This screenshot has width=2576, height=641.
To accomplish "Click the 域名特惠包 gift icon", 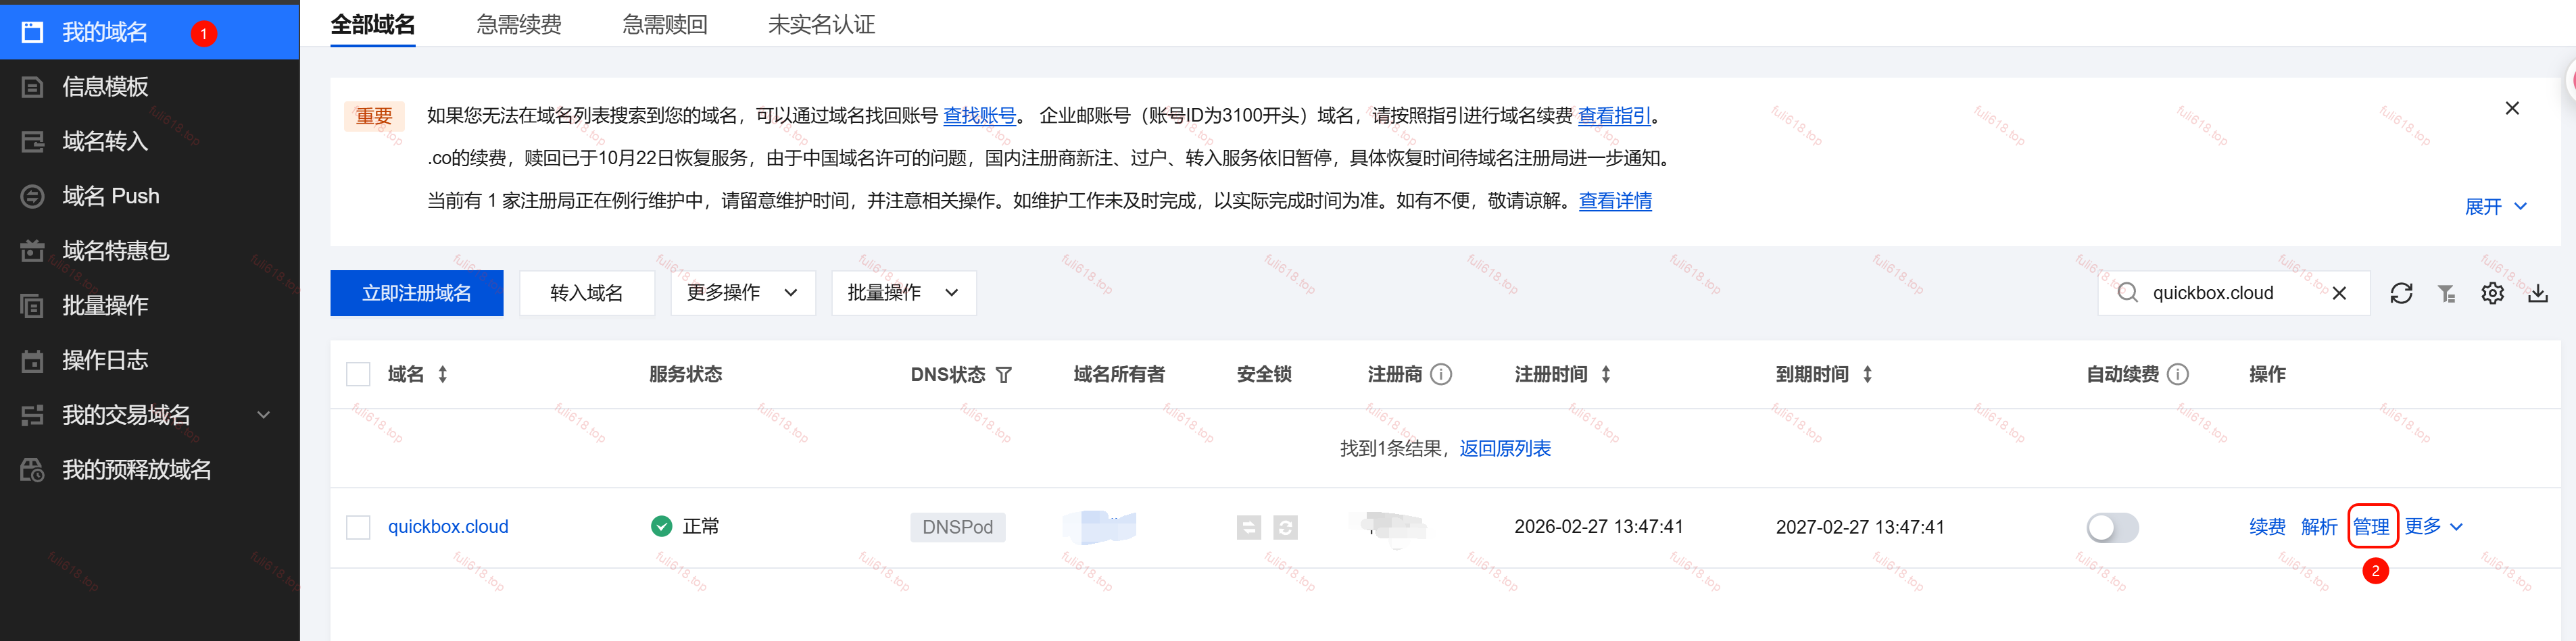I will (x=33, y=251).
